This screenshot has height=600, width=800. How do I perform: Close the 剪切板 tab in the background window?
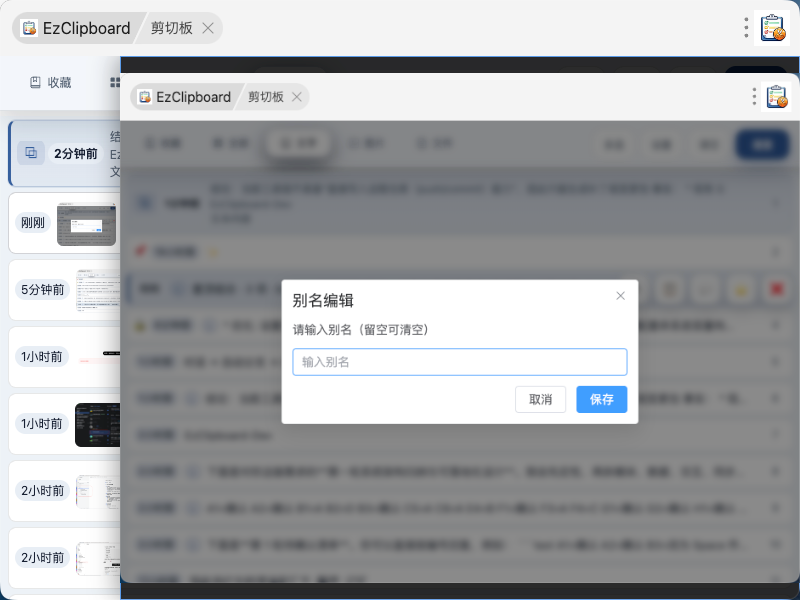pos(208,28)
